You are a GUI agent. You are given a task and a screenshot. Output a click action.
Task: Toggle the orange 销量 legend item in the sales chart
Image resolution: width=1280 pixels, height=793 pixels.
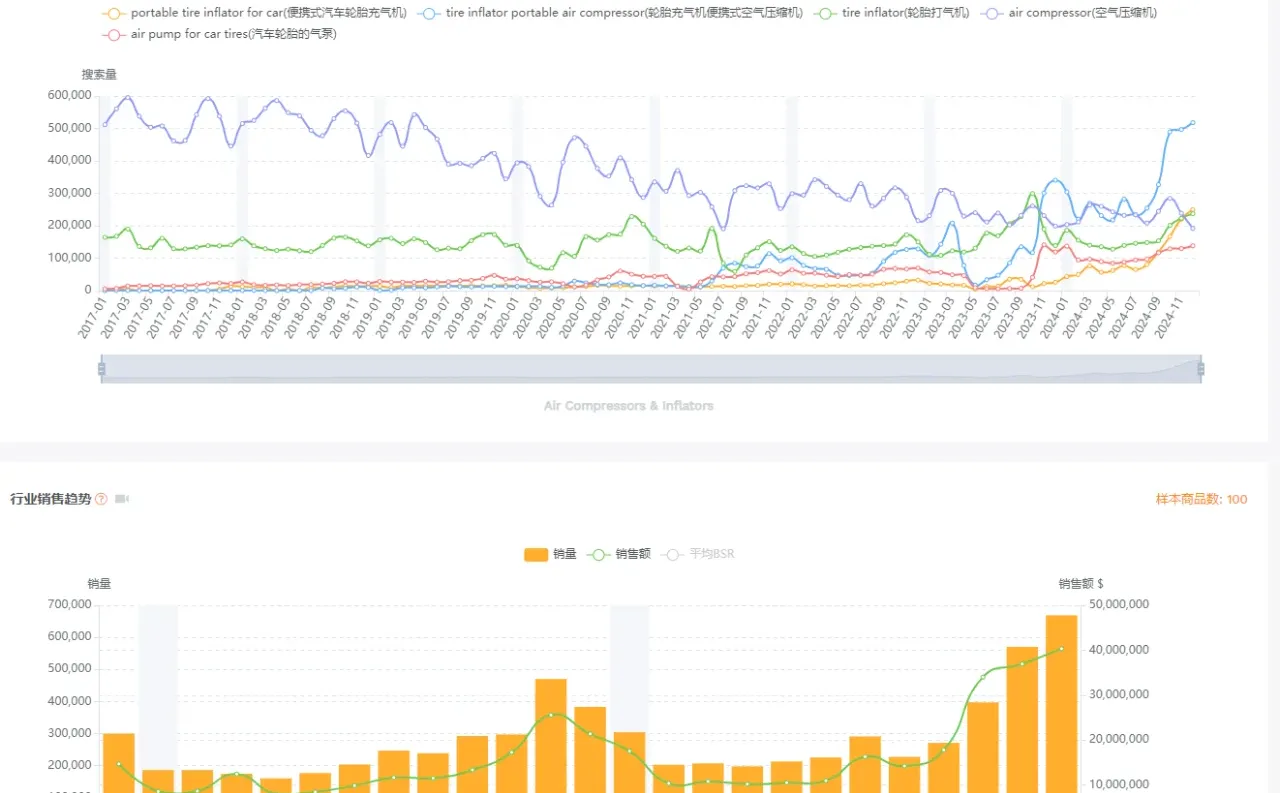[550, 554]
